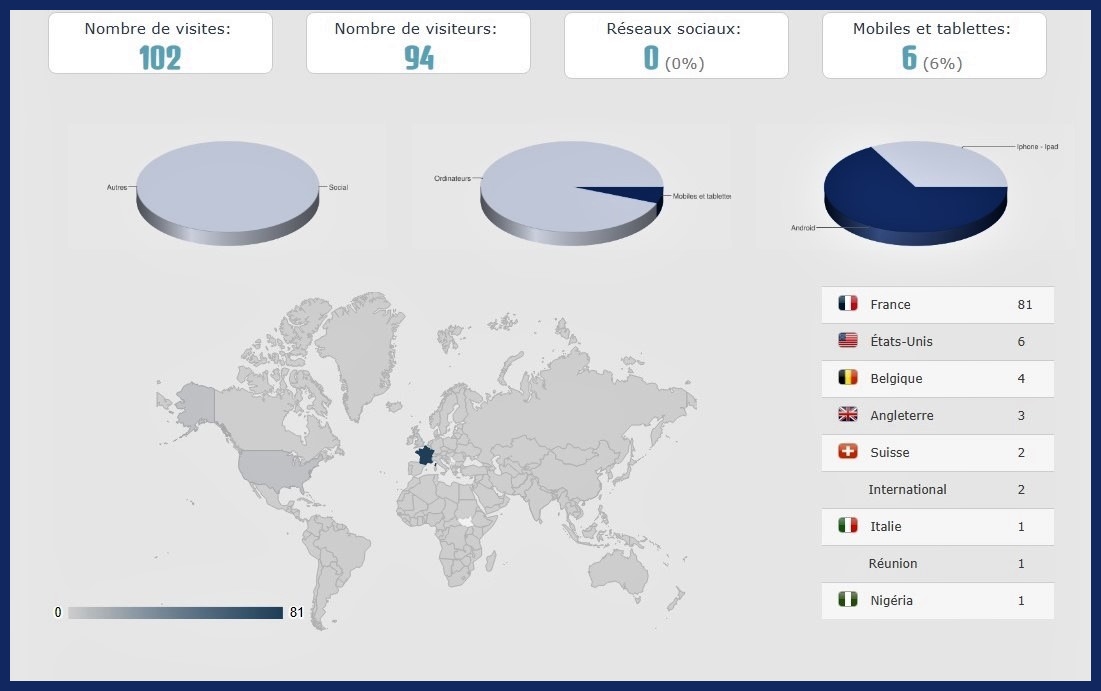Screen dimensions: 1101x691
Task: Click the Autres/Social pie chart
Action: [228, 193]
